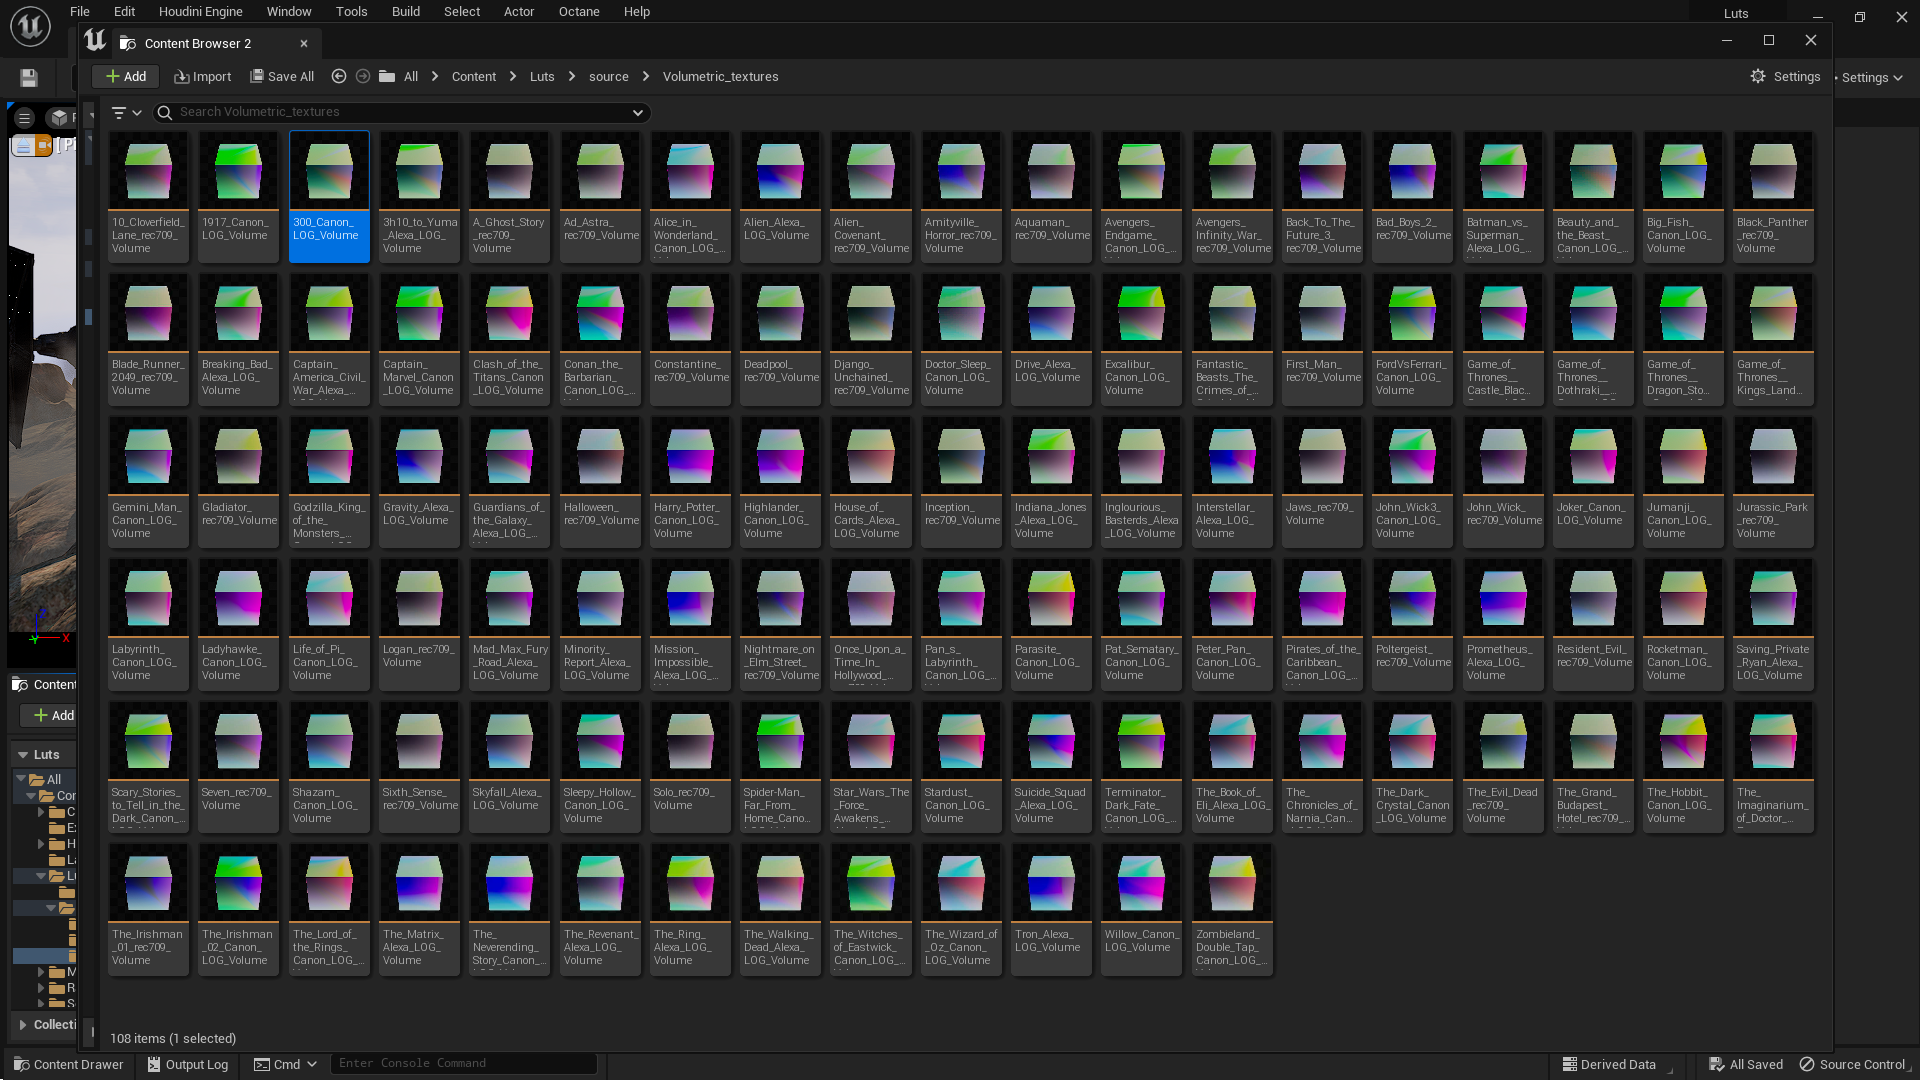Expand the Collections section
The width and height of the screenshot is (1920, 1080).
pyautogui.click(x=22, y=1025)
